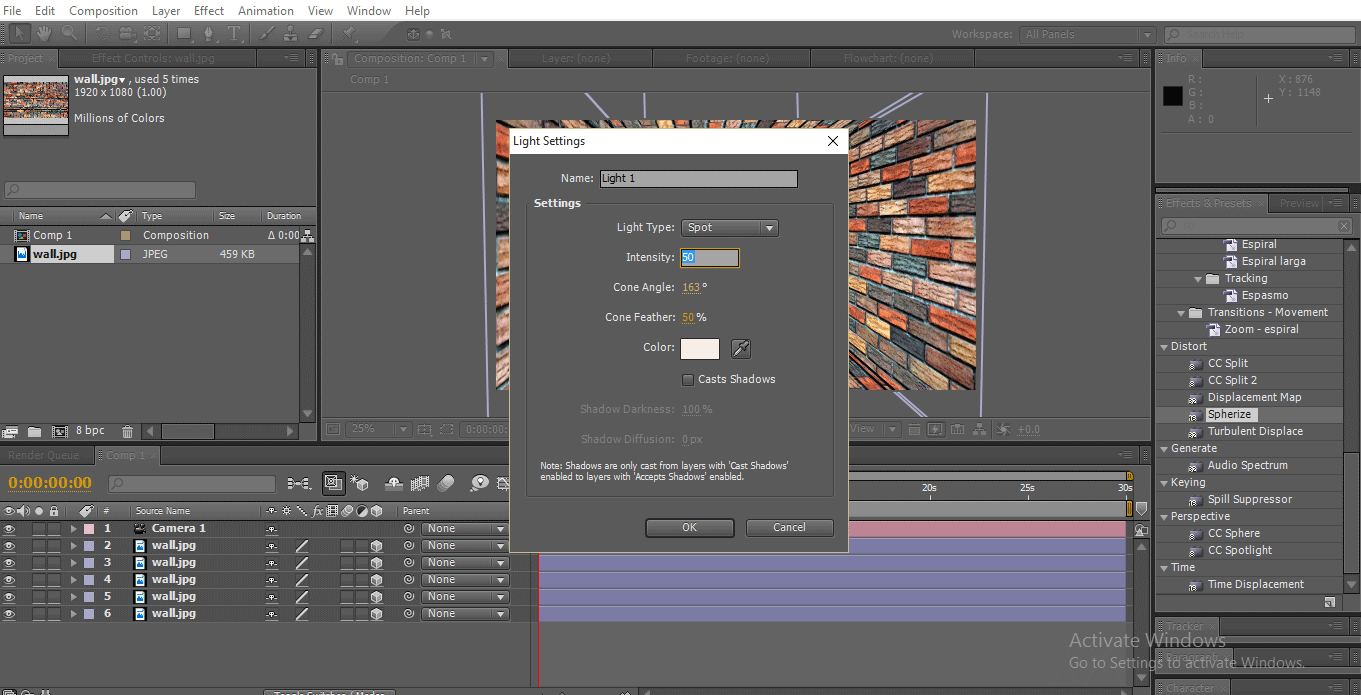
Task: Click OK in Light Settings
Action: click(x=689, y=528)
